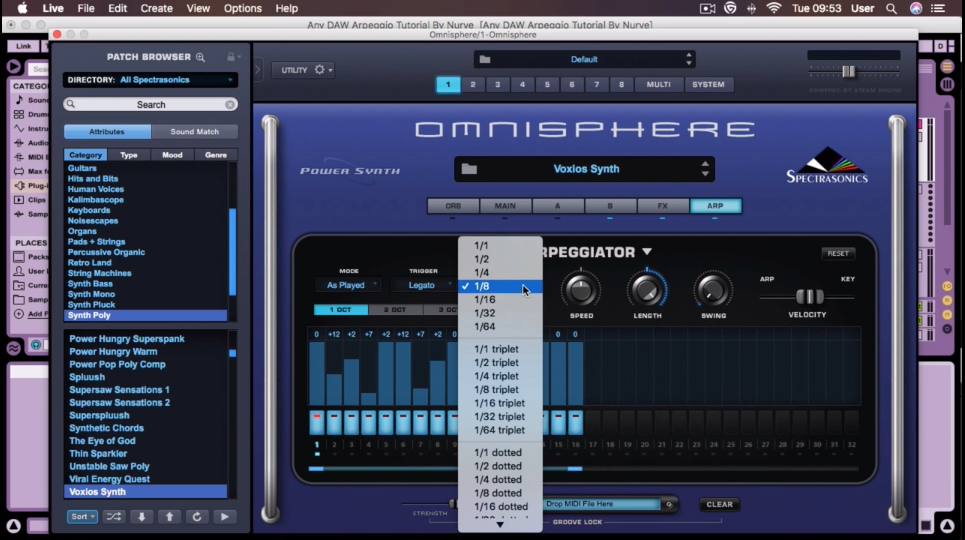This screenshot has width=965, height=540.
Task: Toggle arpeggiator step 17 button
Action: pos(593,423)
